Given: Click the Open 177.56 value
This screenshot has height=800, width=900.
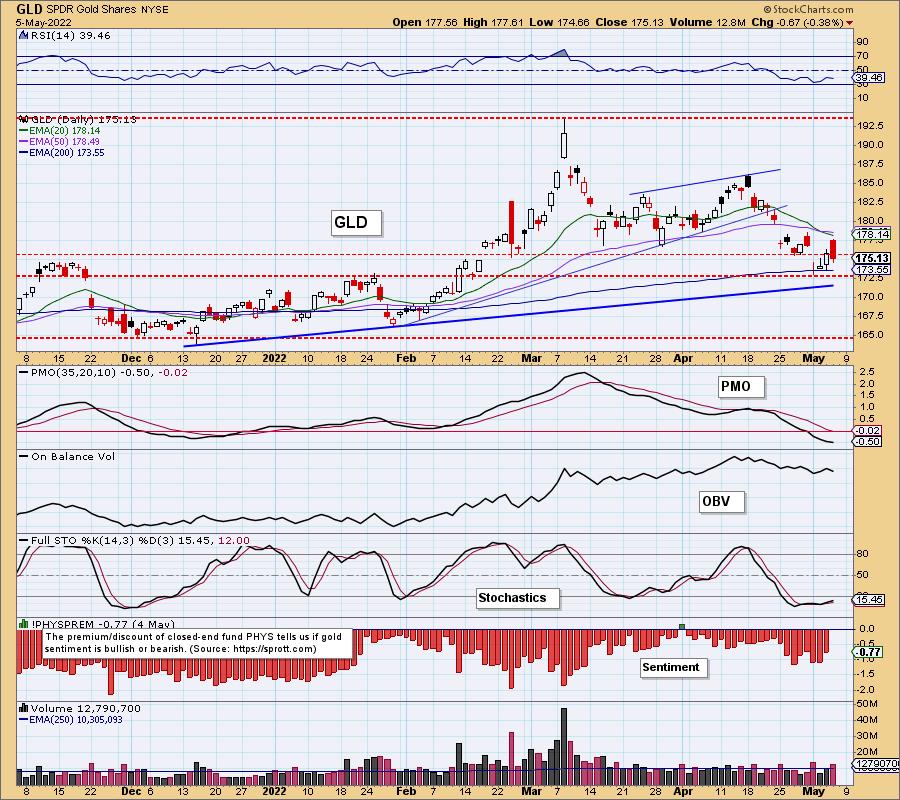Looking at the screenshot, I should 425,22.
